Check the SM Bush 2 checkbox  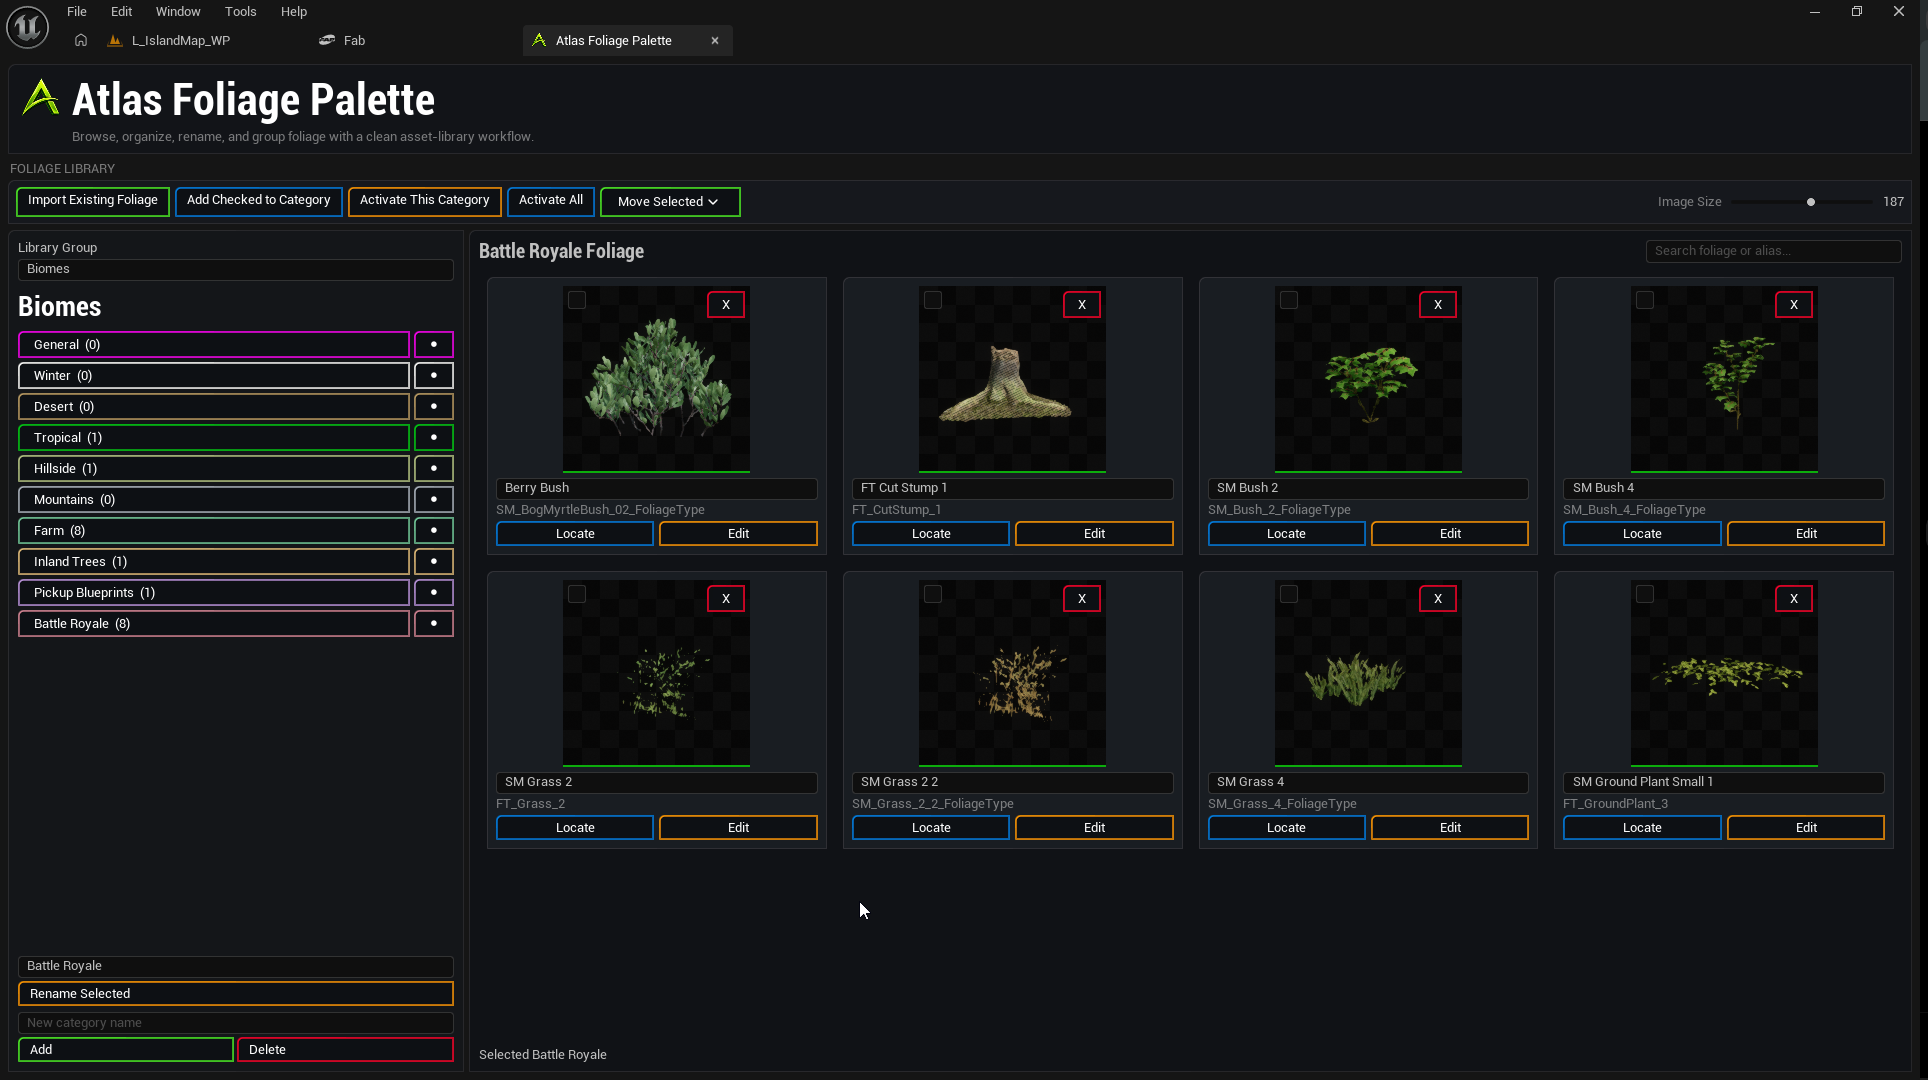[x=1289, y=300]
